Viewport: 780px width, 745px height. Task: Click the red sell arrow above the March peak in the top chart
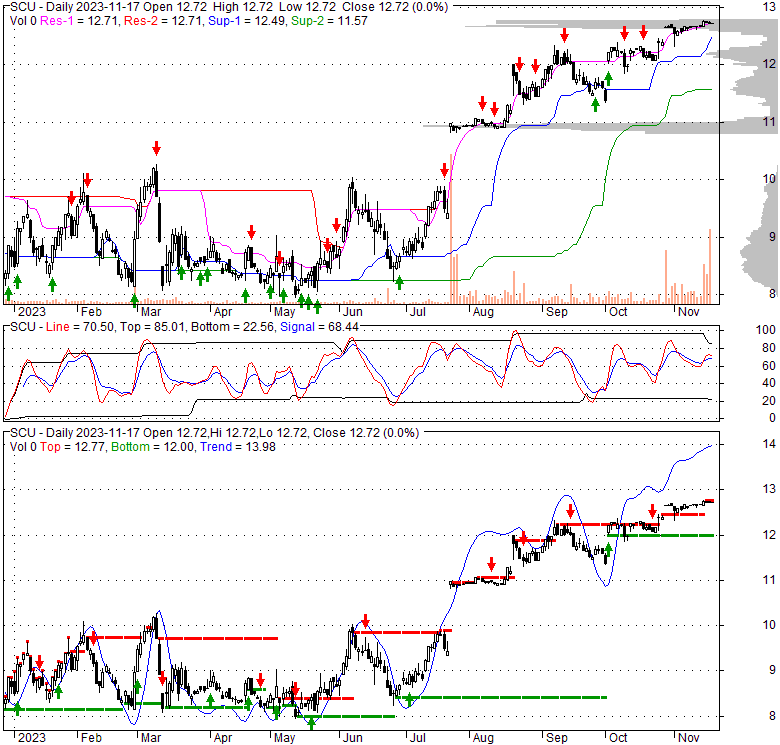click(x=157, y=148)
